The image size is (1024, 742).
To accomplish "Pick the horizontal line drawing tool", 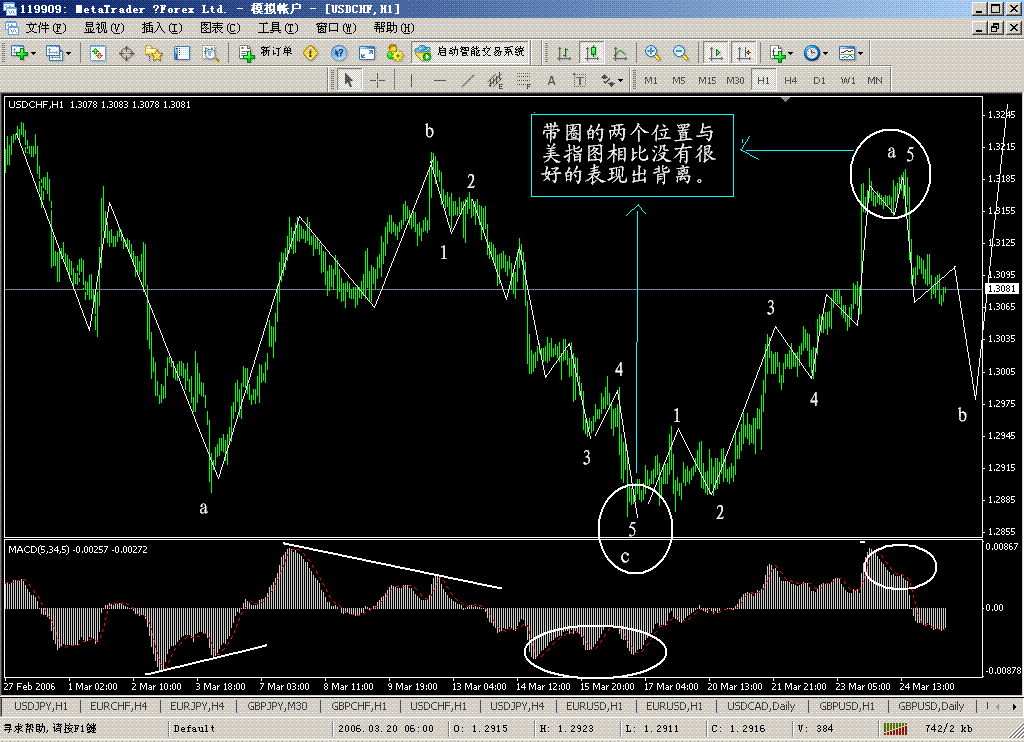I will tap(440, 80).
